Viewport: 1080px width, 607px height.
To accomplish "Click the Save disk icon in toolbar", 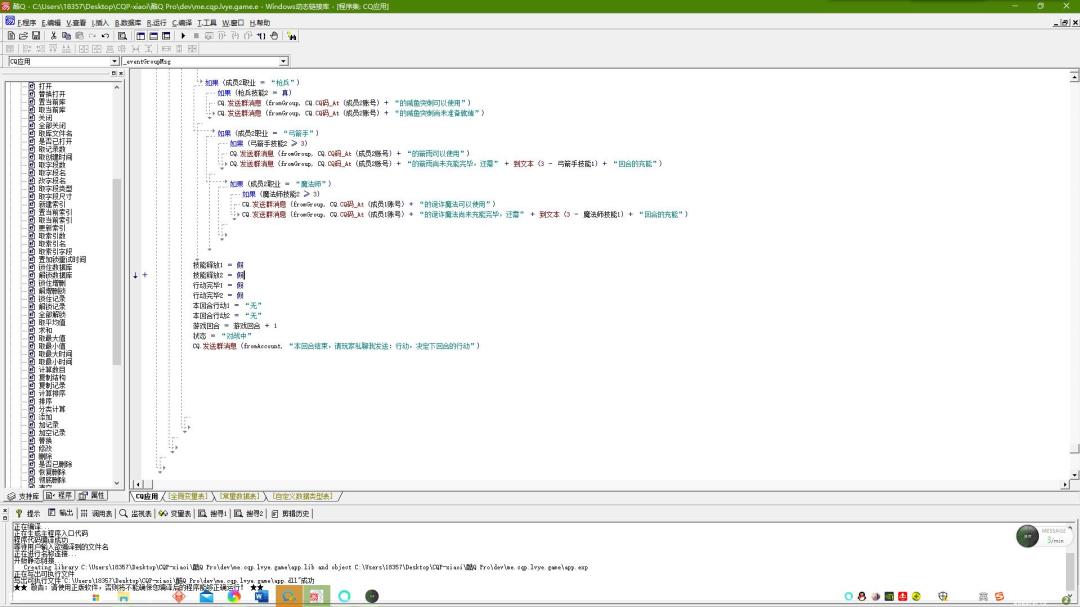I will 36,36.
